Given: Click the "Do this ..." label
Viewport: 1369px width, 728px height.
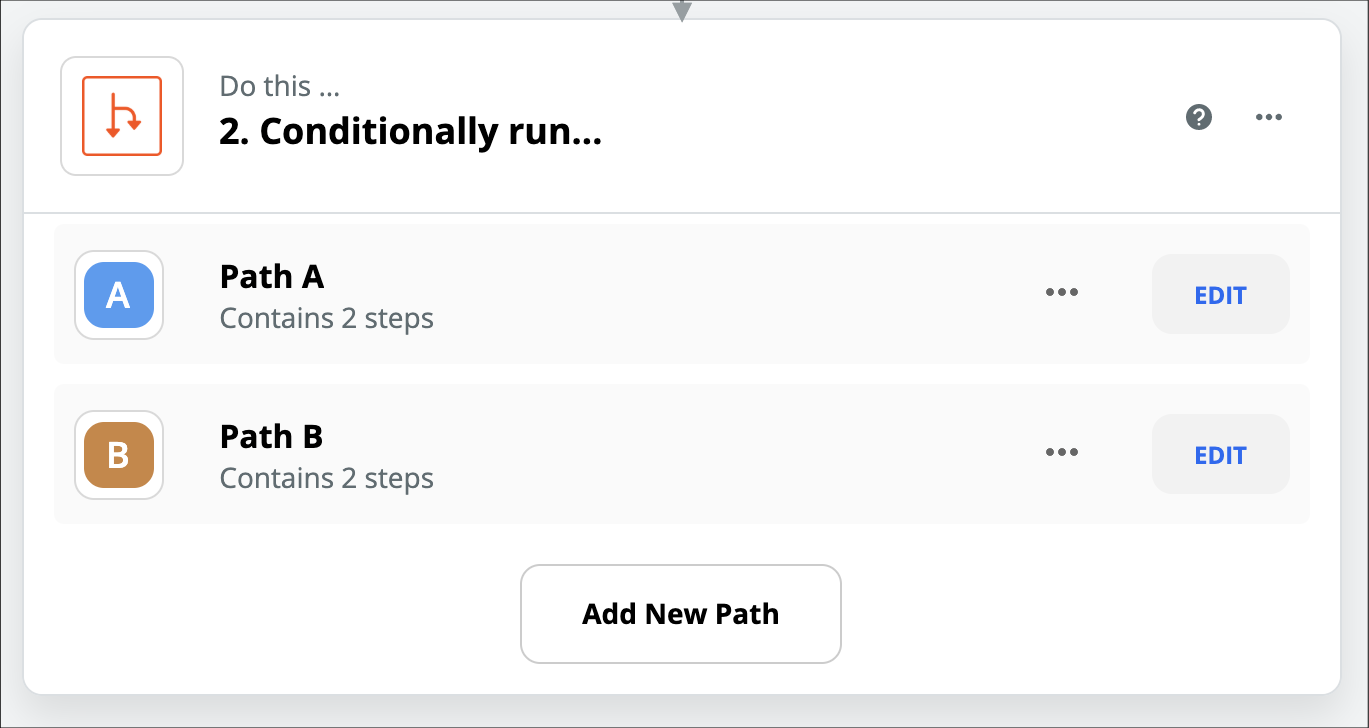Looking at the screenshot, I should 279,86.
